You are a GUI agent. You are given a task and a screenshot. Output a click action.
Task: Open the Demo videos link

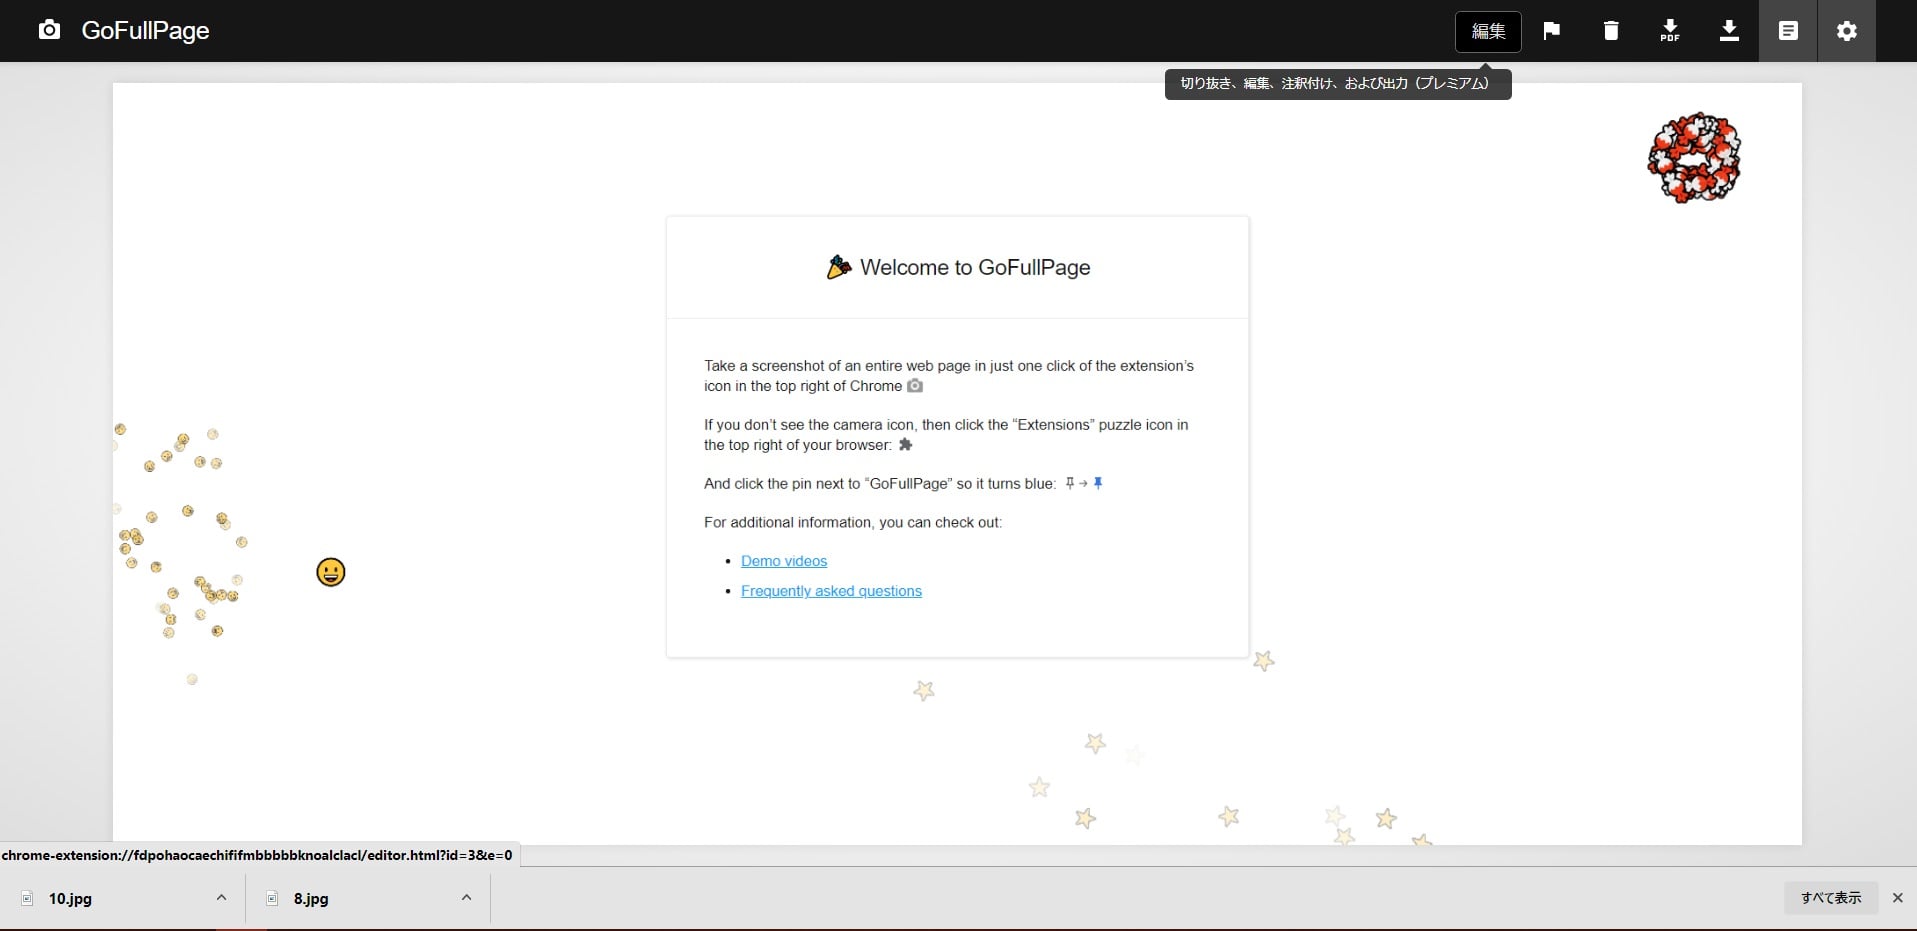pyautogui.click(x=784, y=561)
